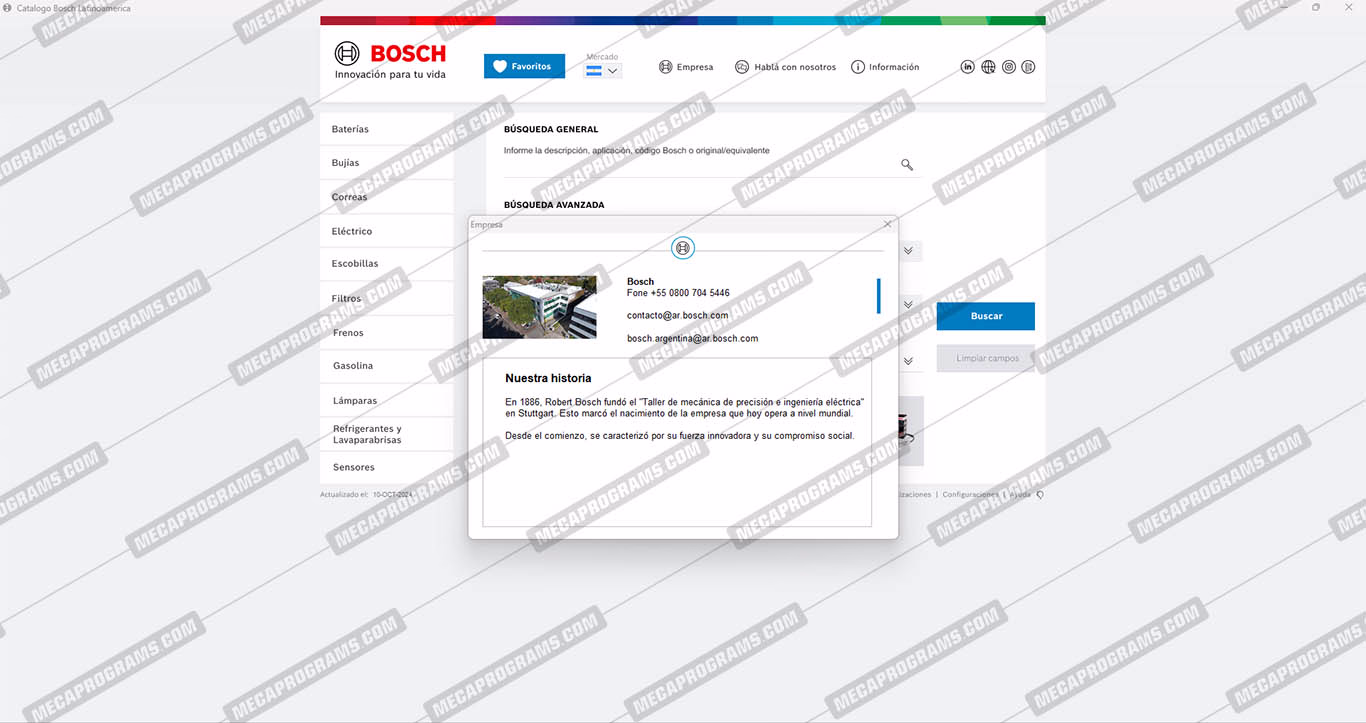Screen dimensions: 1366x723
Task: Click the Bosch building photo thumbnail
Action: 539,307
